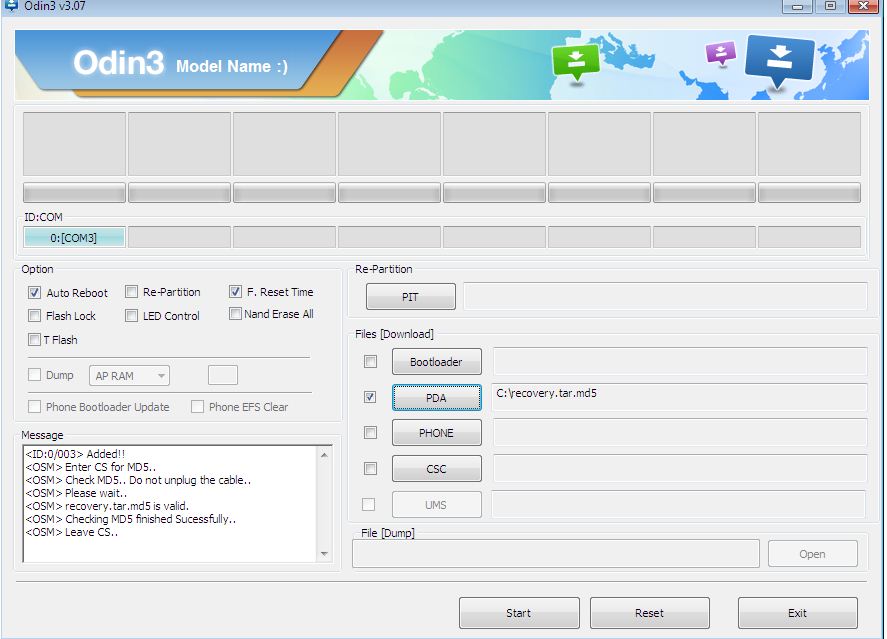Click the 'Odin3 v3.07' window title text
Viewport: 887px width, 639px height.
coord(55,6)
